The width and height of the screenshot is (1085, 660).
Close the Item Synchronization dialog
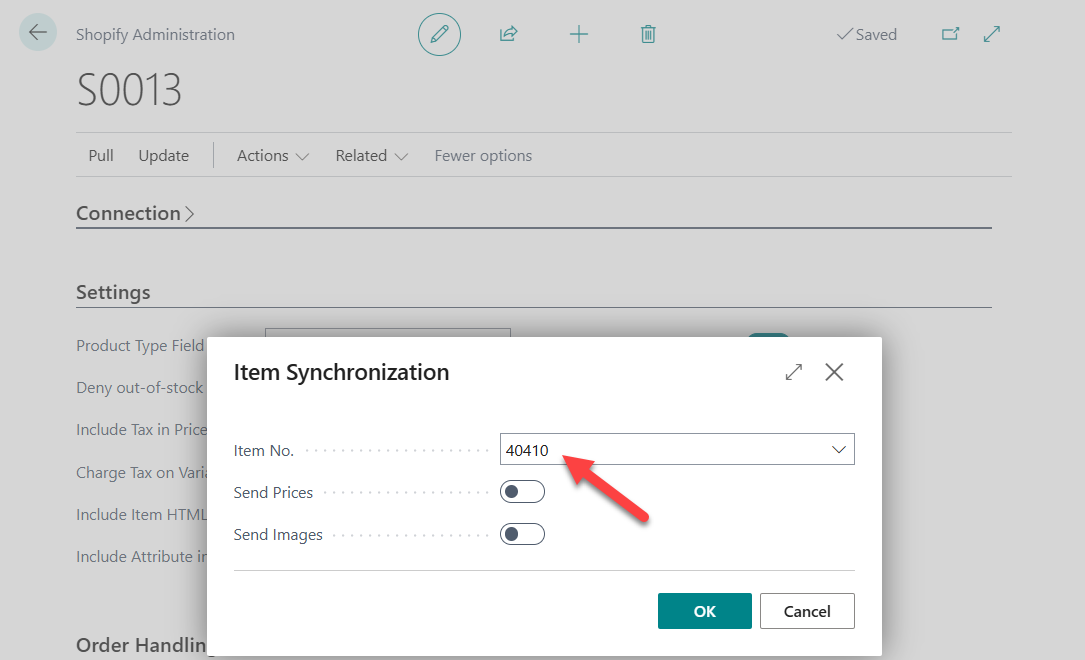point(834,372)
